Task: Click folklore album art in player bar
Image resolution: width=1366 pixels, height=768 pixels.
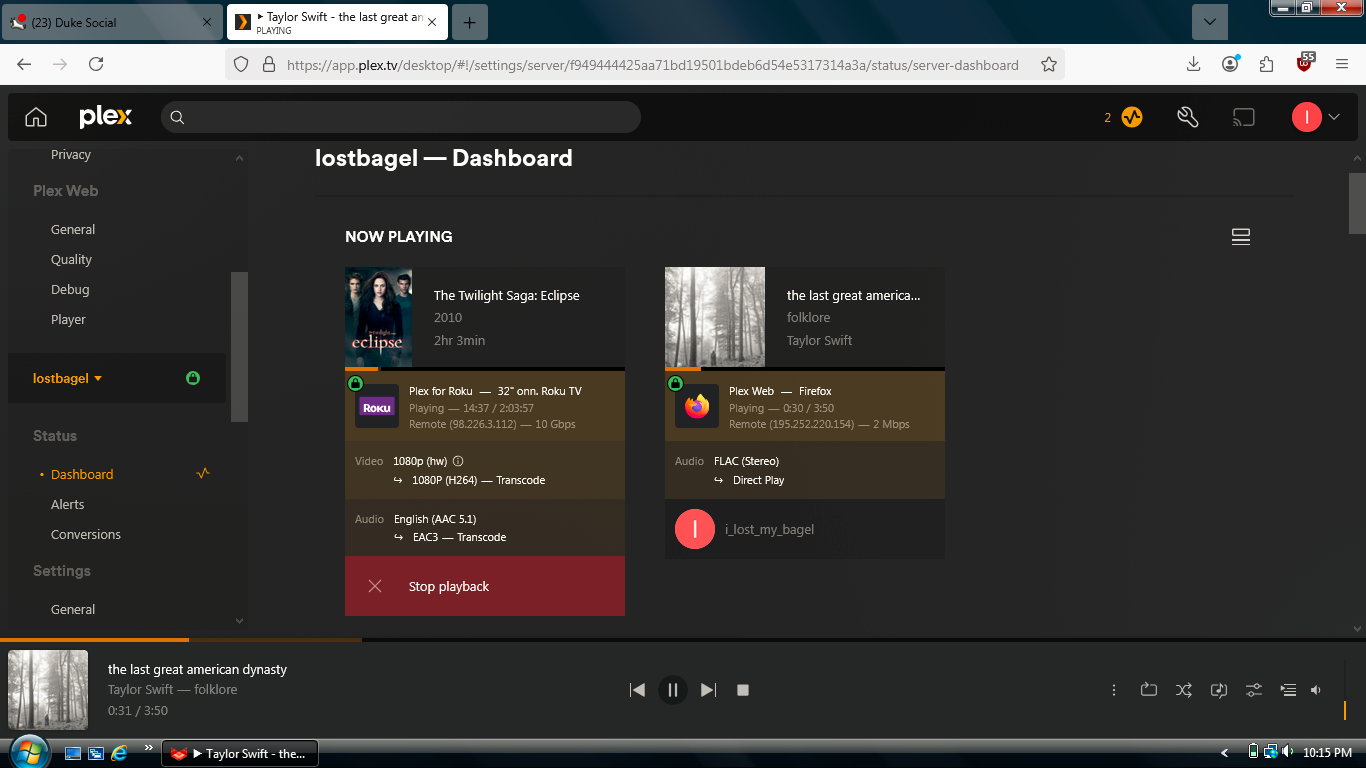Action: click(48, 690)
